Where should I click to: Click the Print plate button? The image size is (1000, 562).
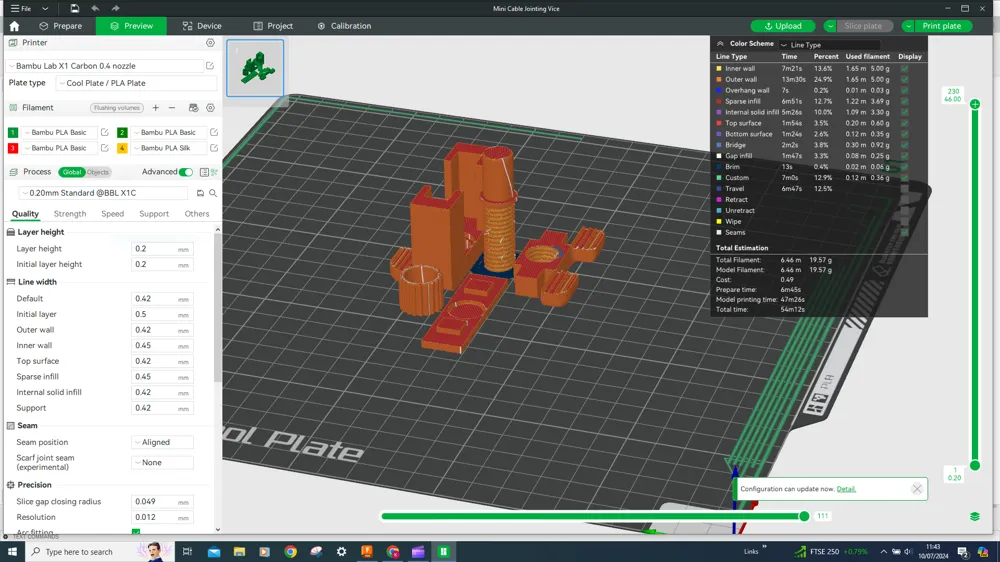(x=941, y=26)
